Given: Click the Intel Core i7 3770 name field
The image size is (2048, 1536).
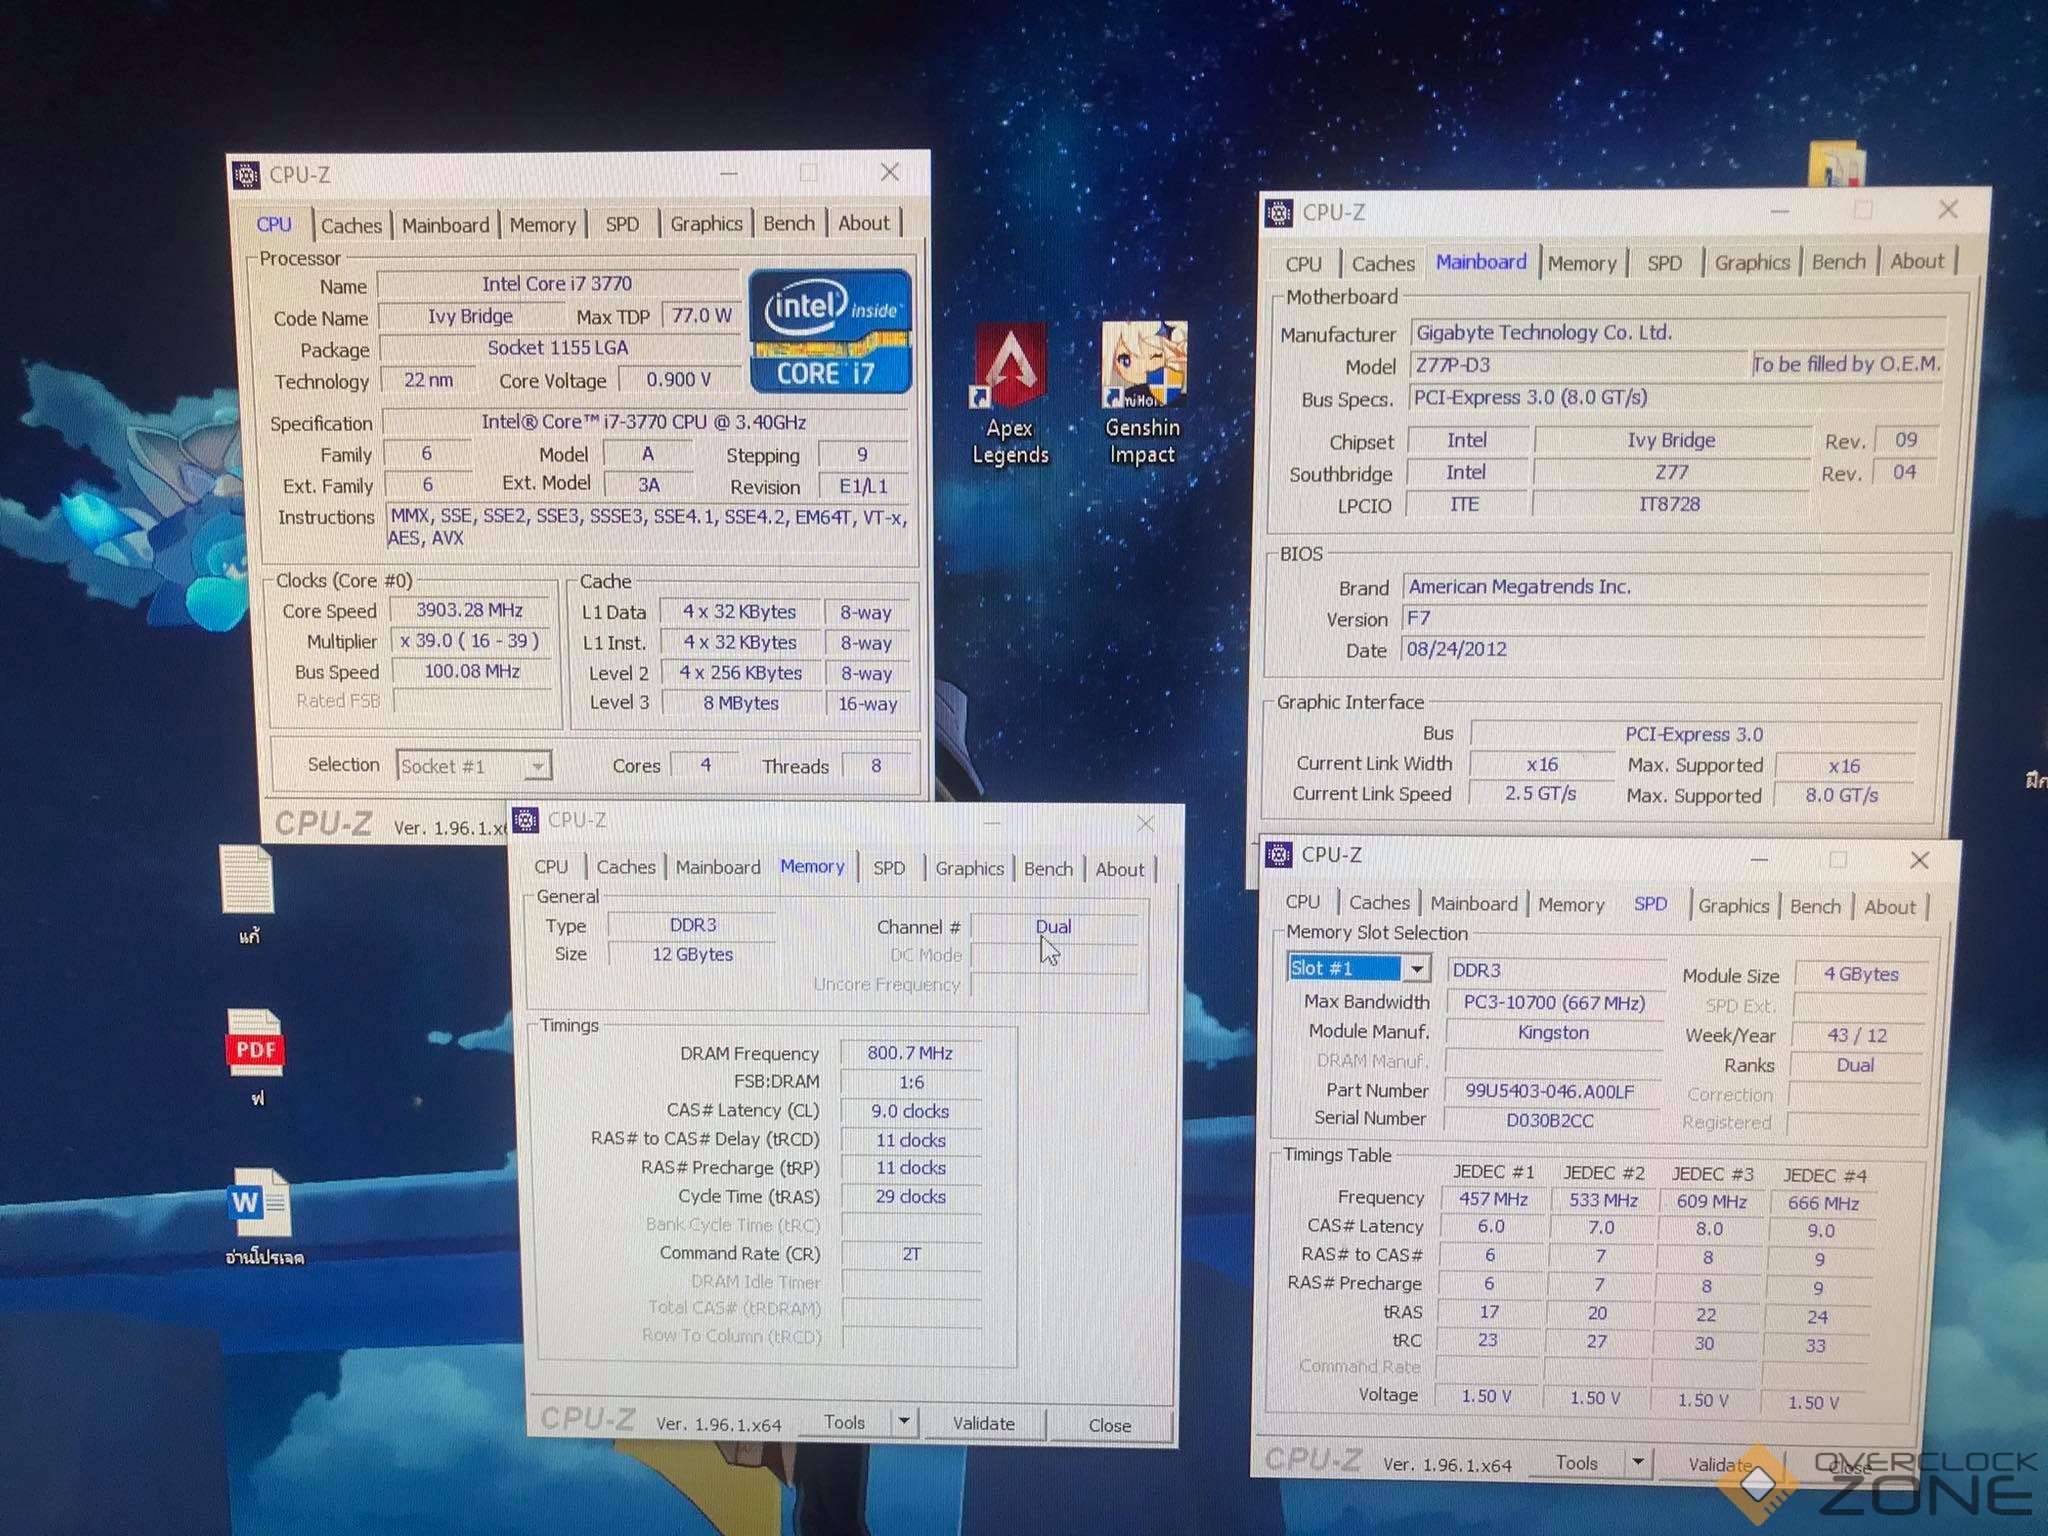Looking at the screenshot, I should (556, 284).
